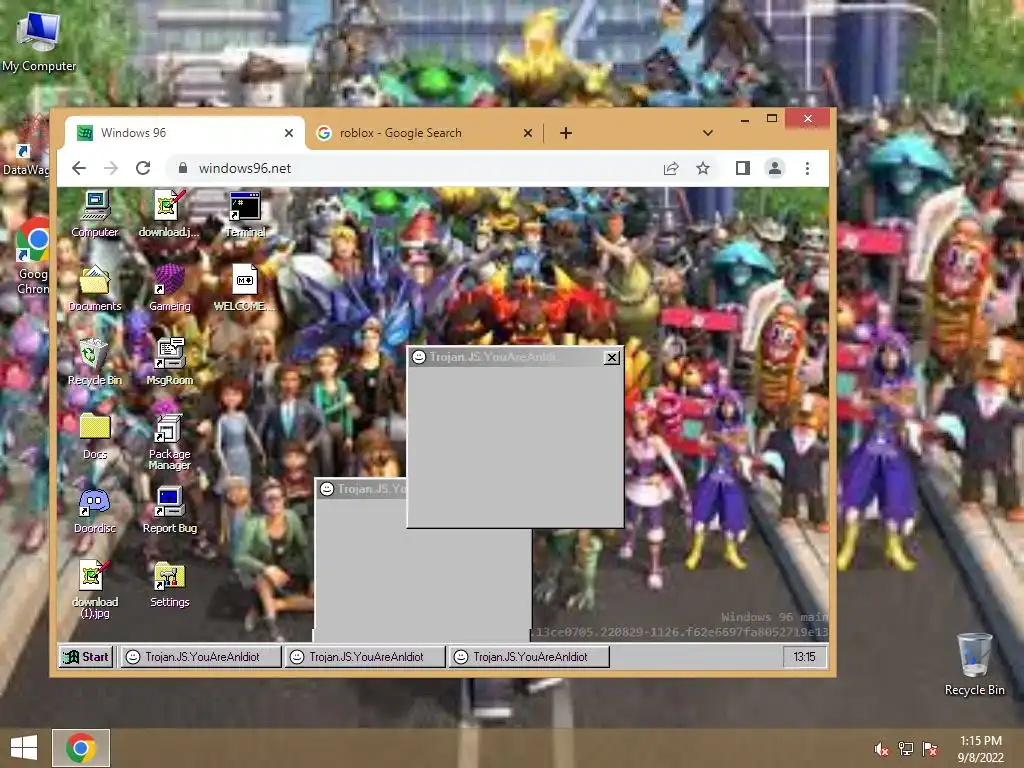Select third Trojan.JS.YouAreAnIdiot taskbar item
This screenshot has height=768, width=1024.
528,657
